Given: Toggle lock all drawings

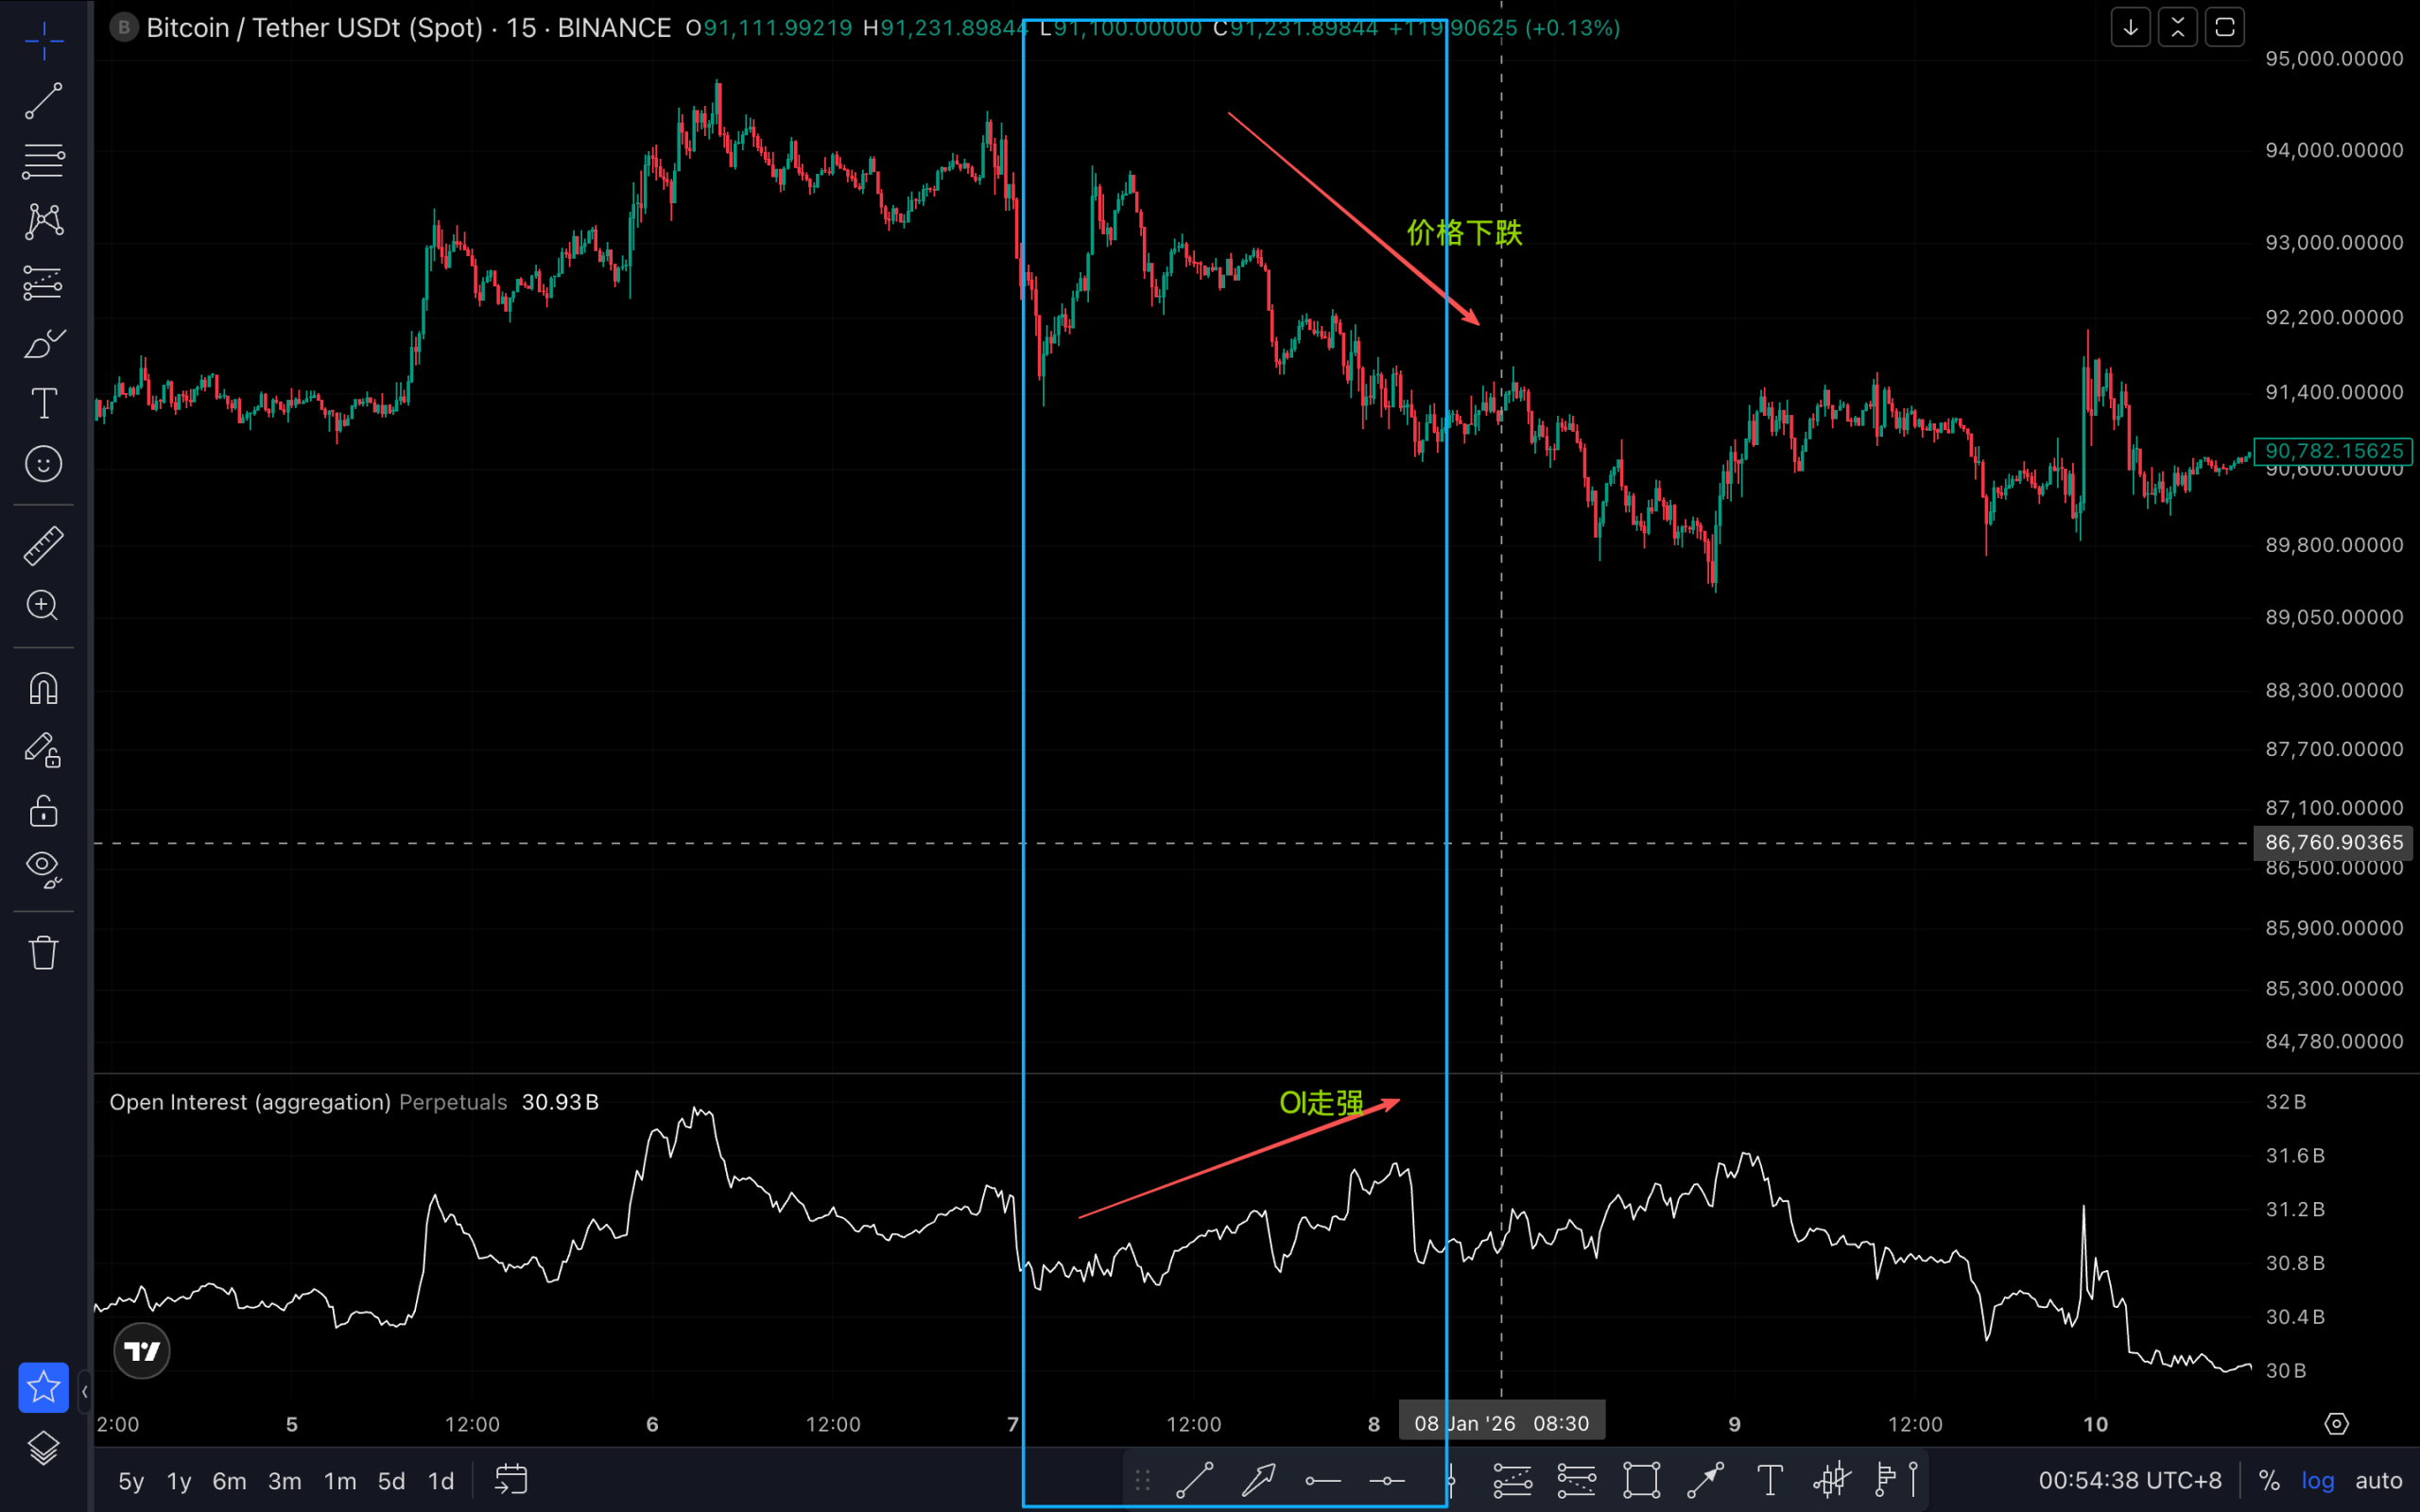Looking at the screenshot, I should (x=43, y=811).
